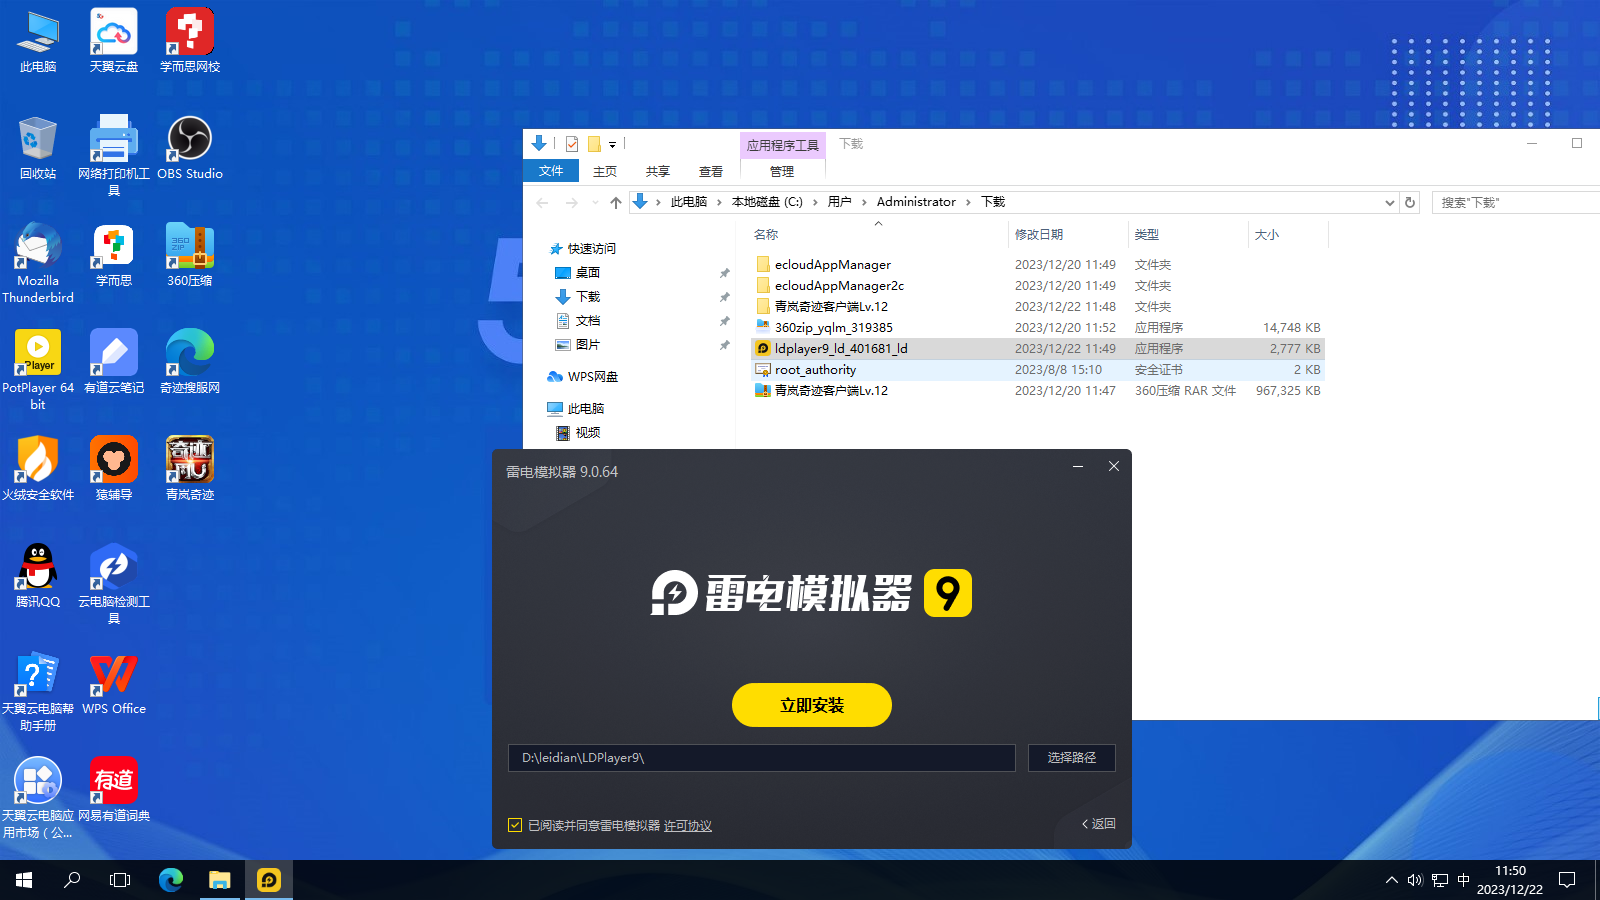Open the Explorer recent locations dropdown arrow

[x=595, y=202]
